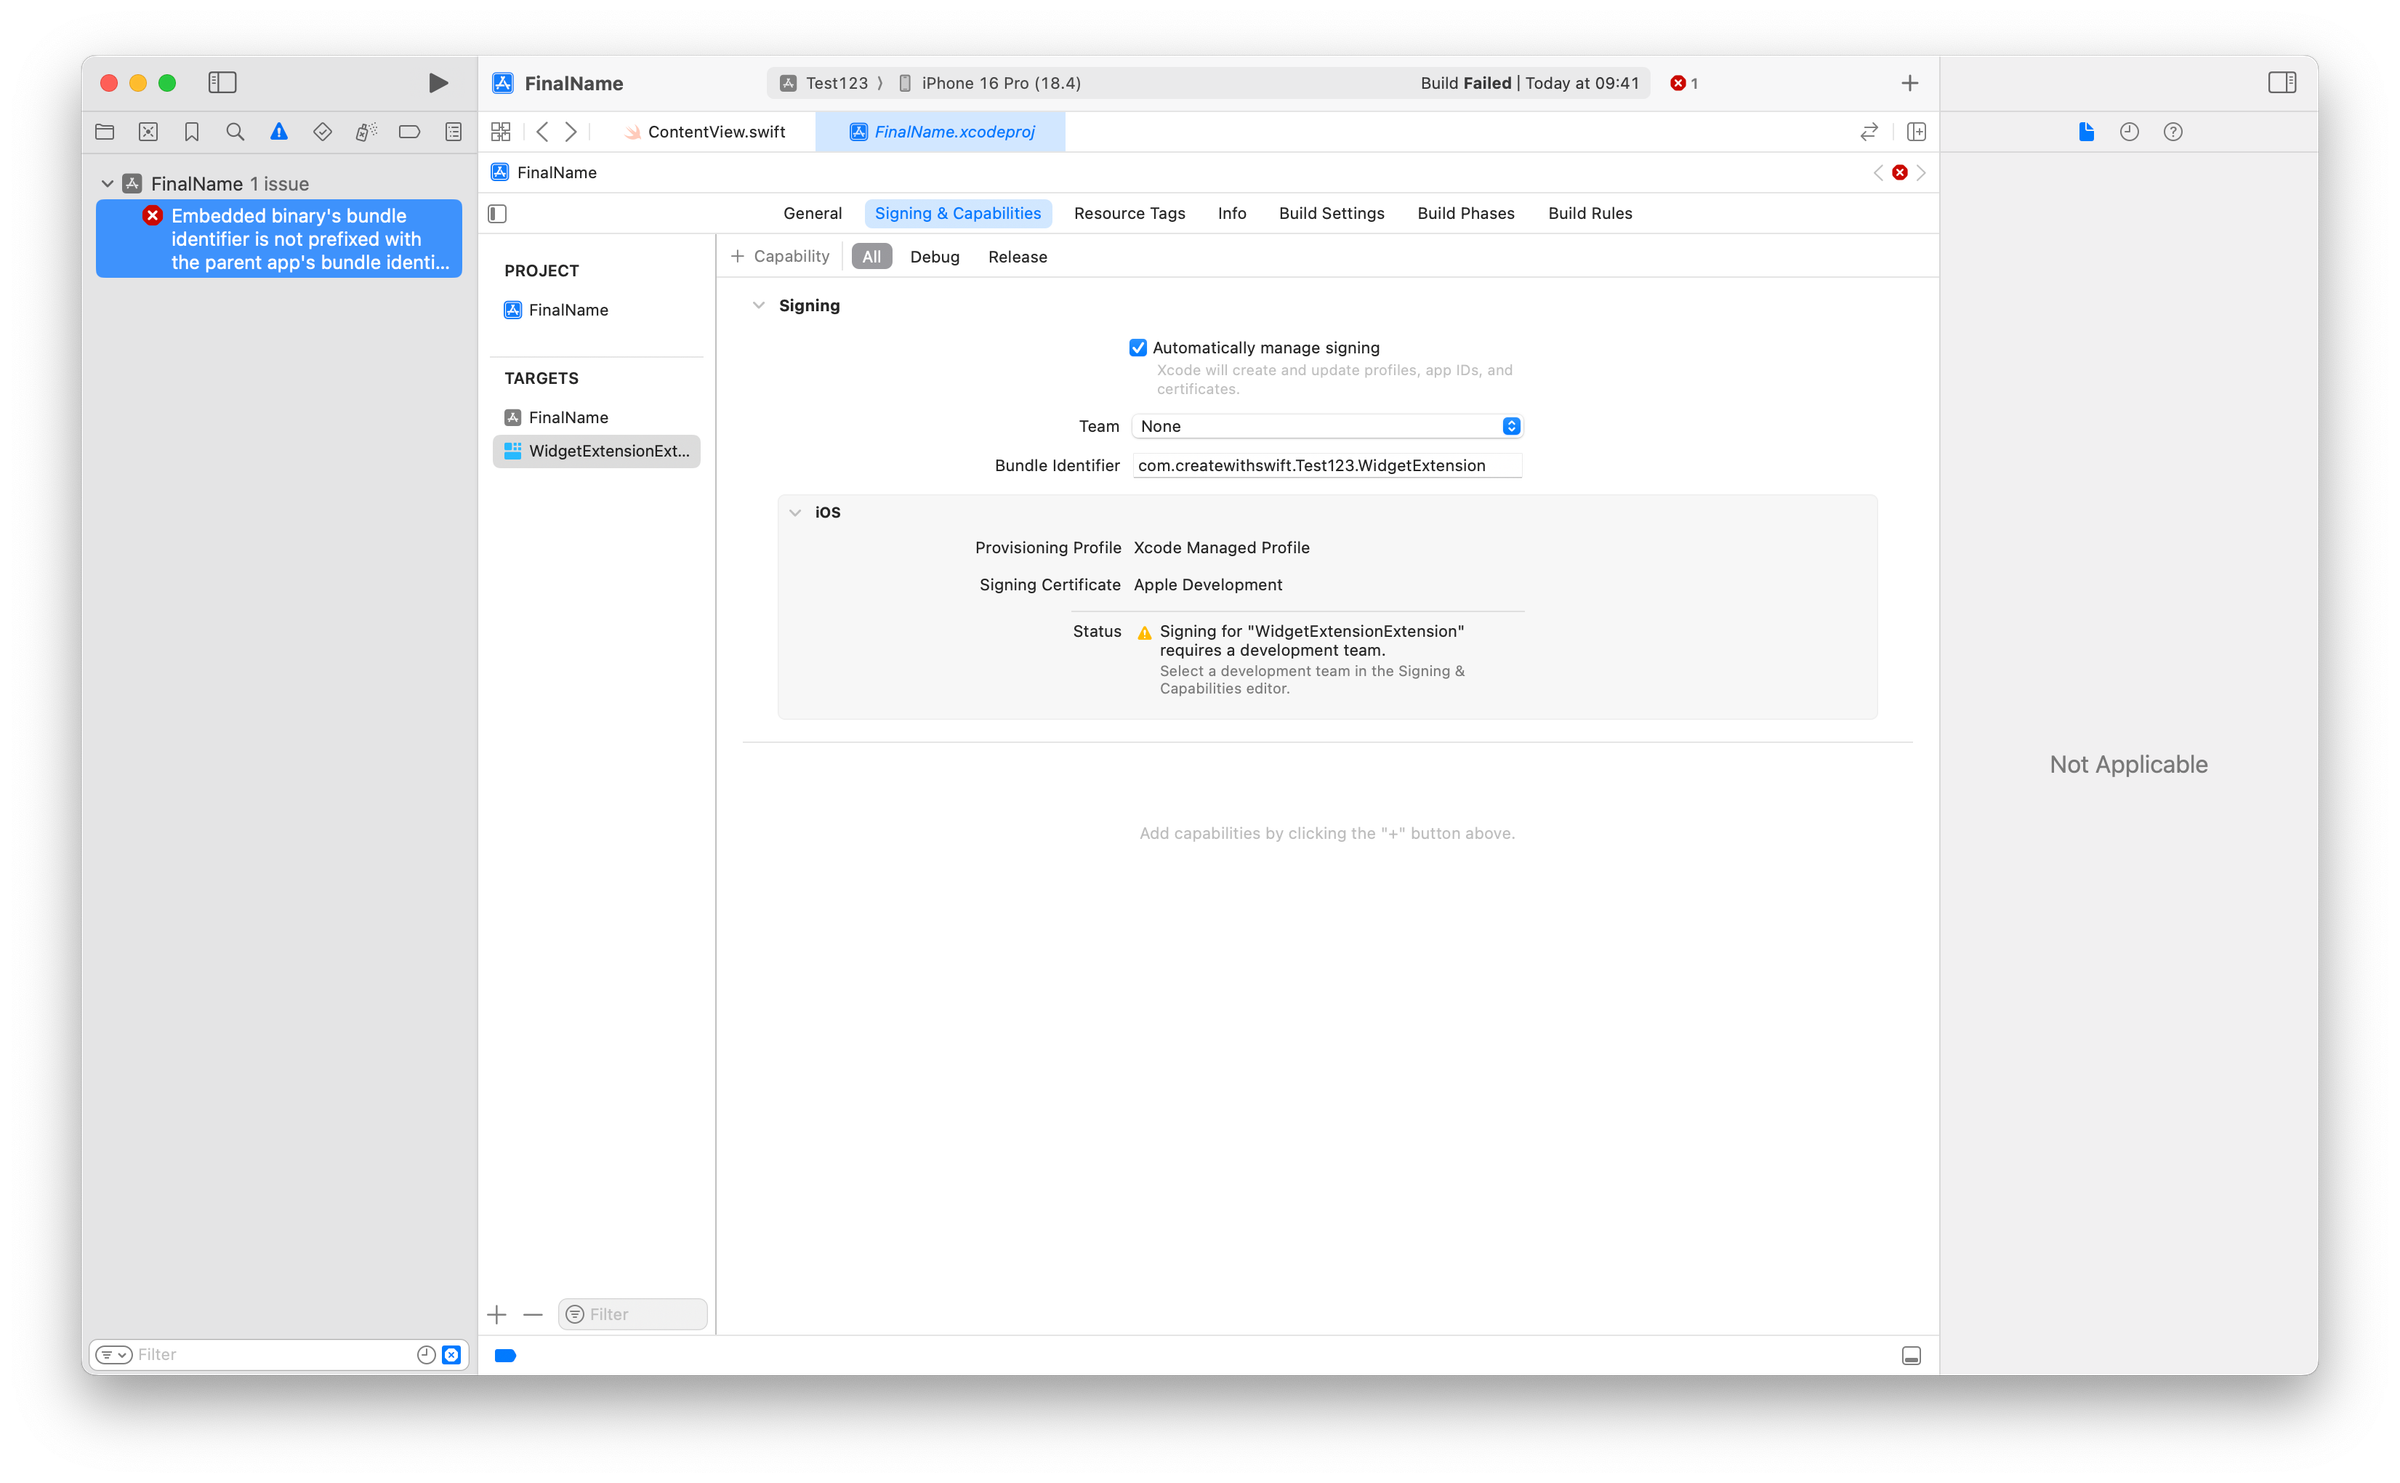Show the Bookmark navigator
The height and width of the screenshot is (1483, 2400).
(191, 131)
